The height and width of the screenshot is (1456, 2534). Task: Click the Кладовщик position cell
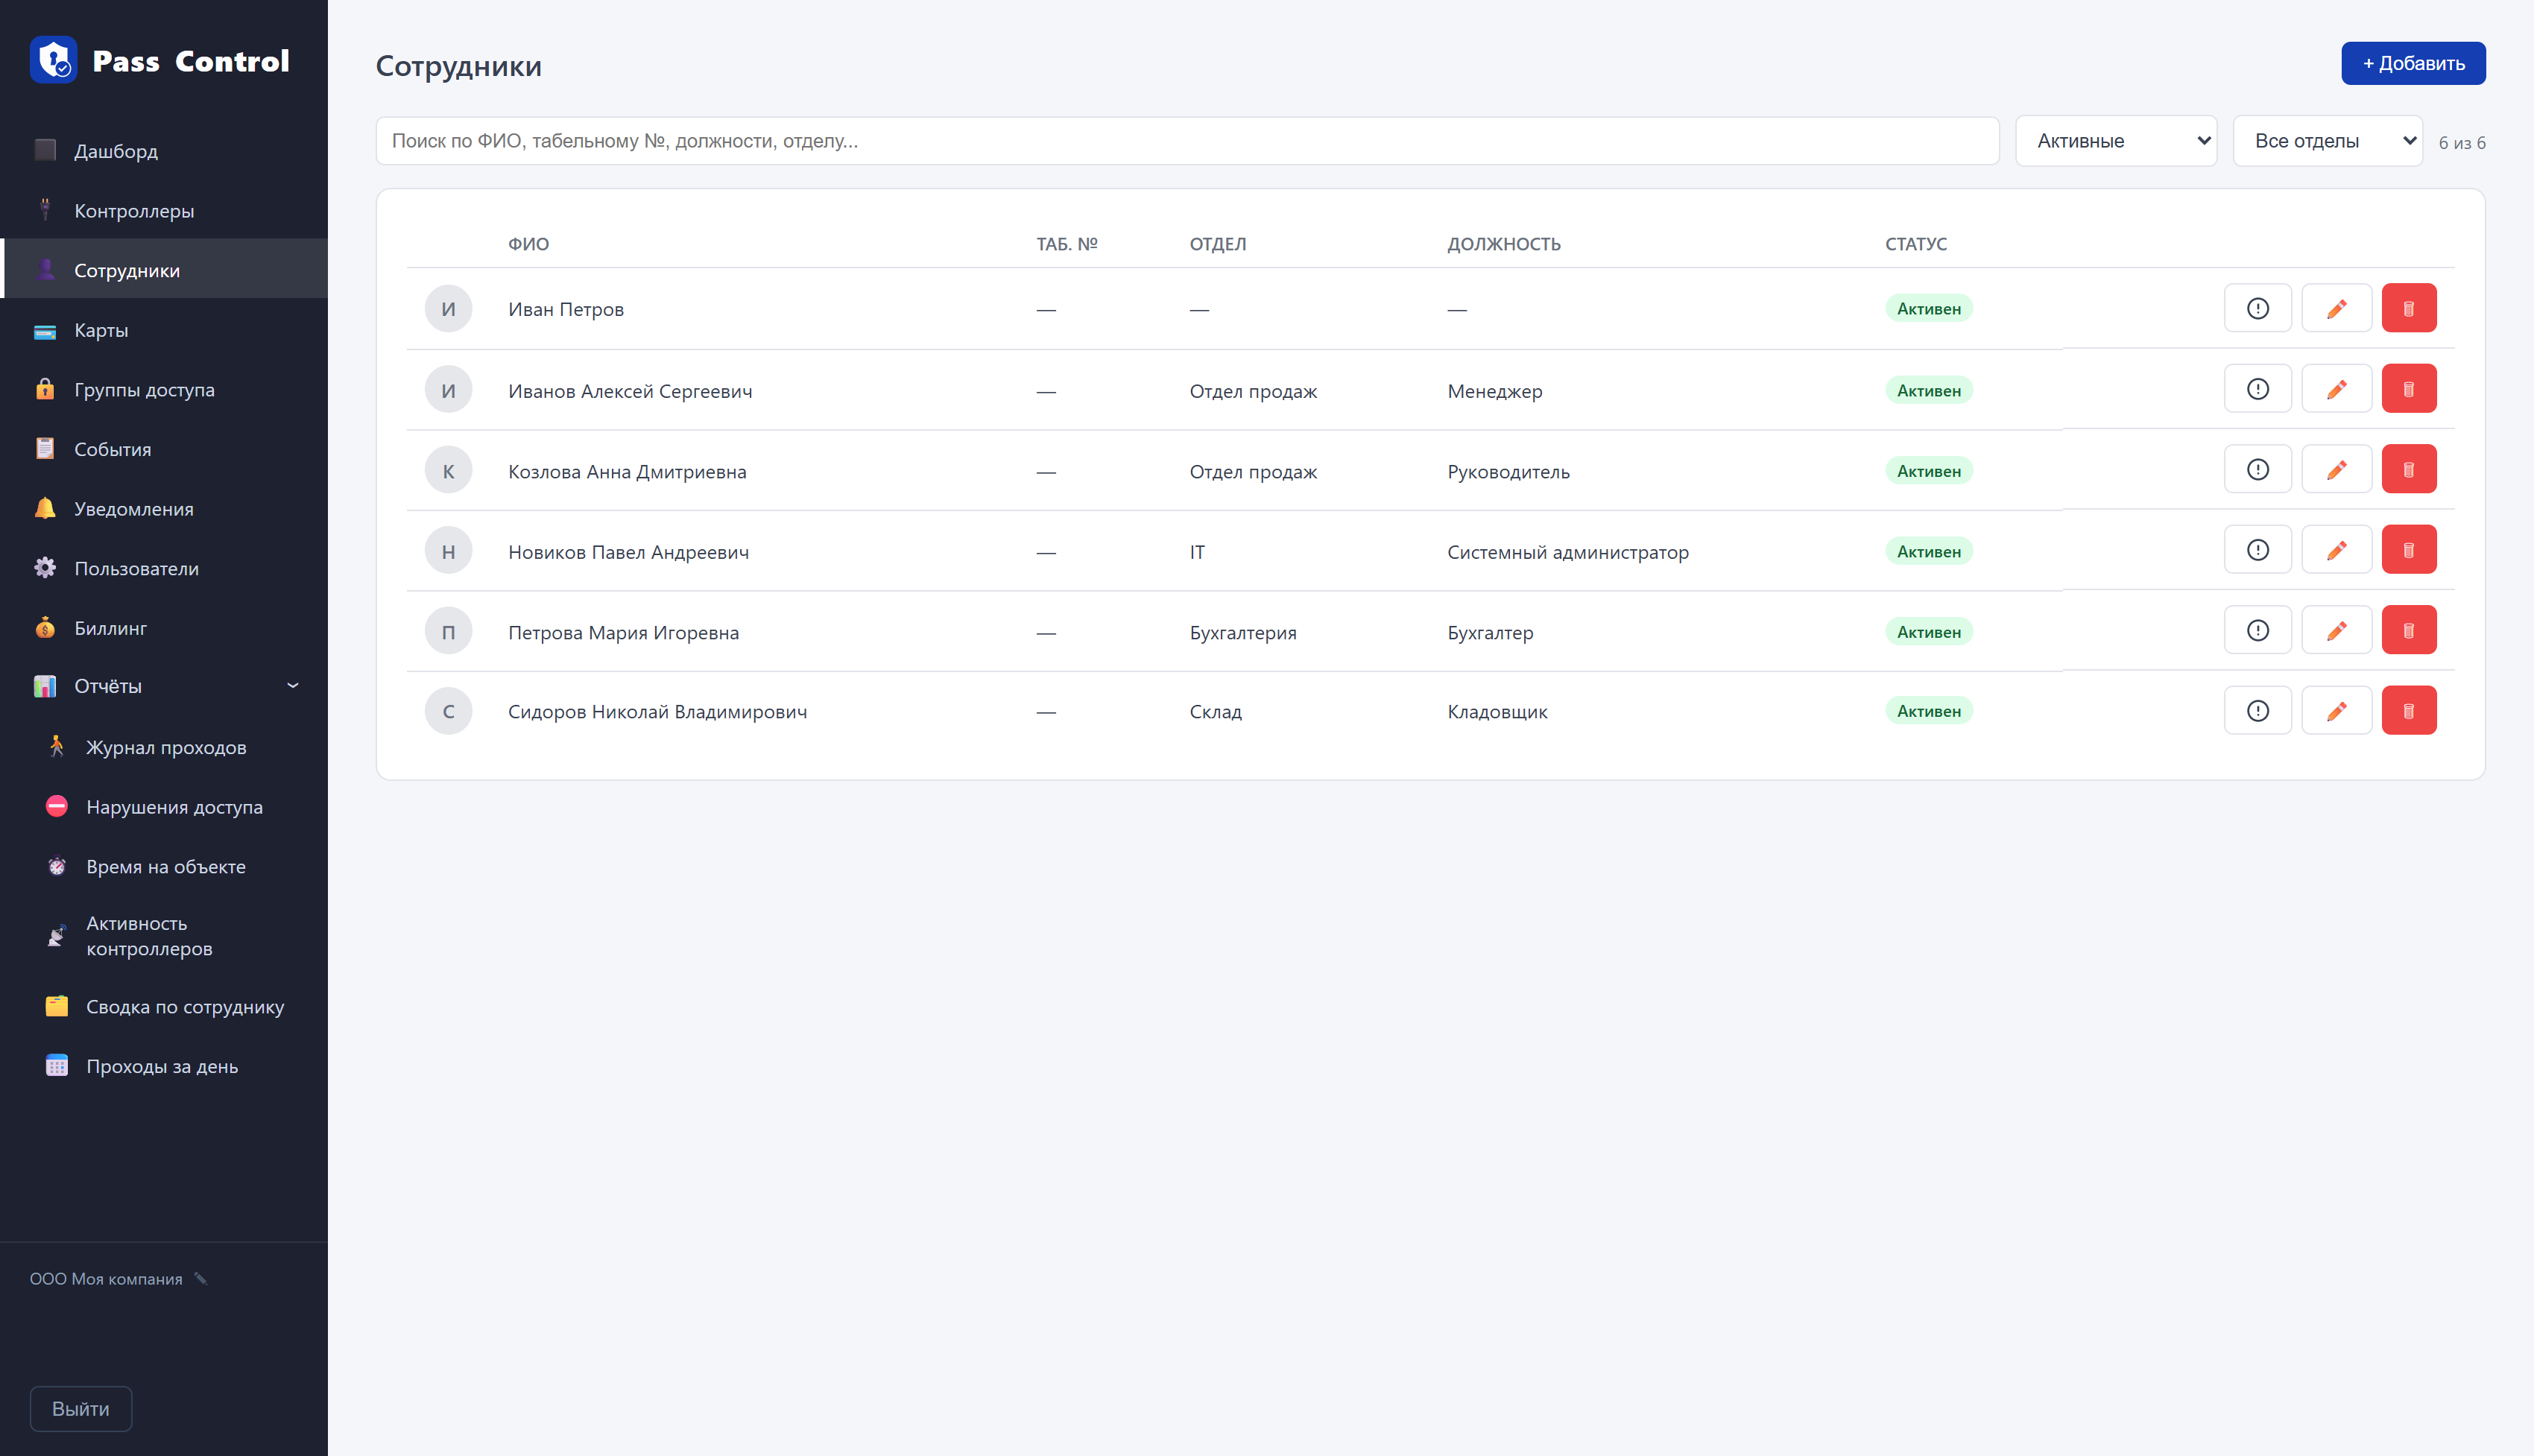[1497, 712]
